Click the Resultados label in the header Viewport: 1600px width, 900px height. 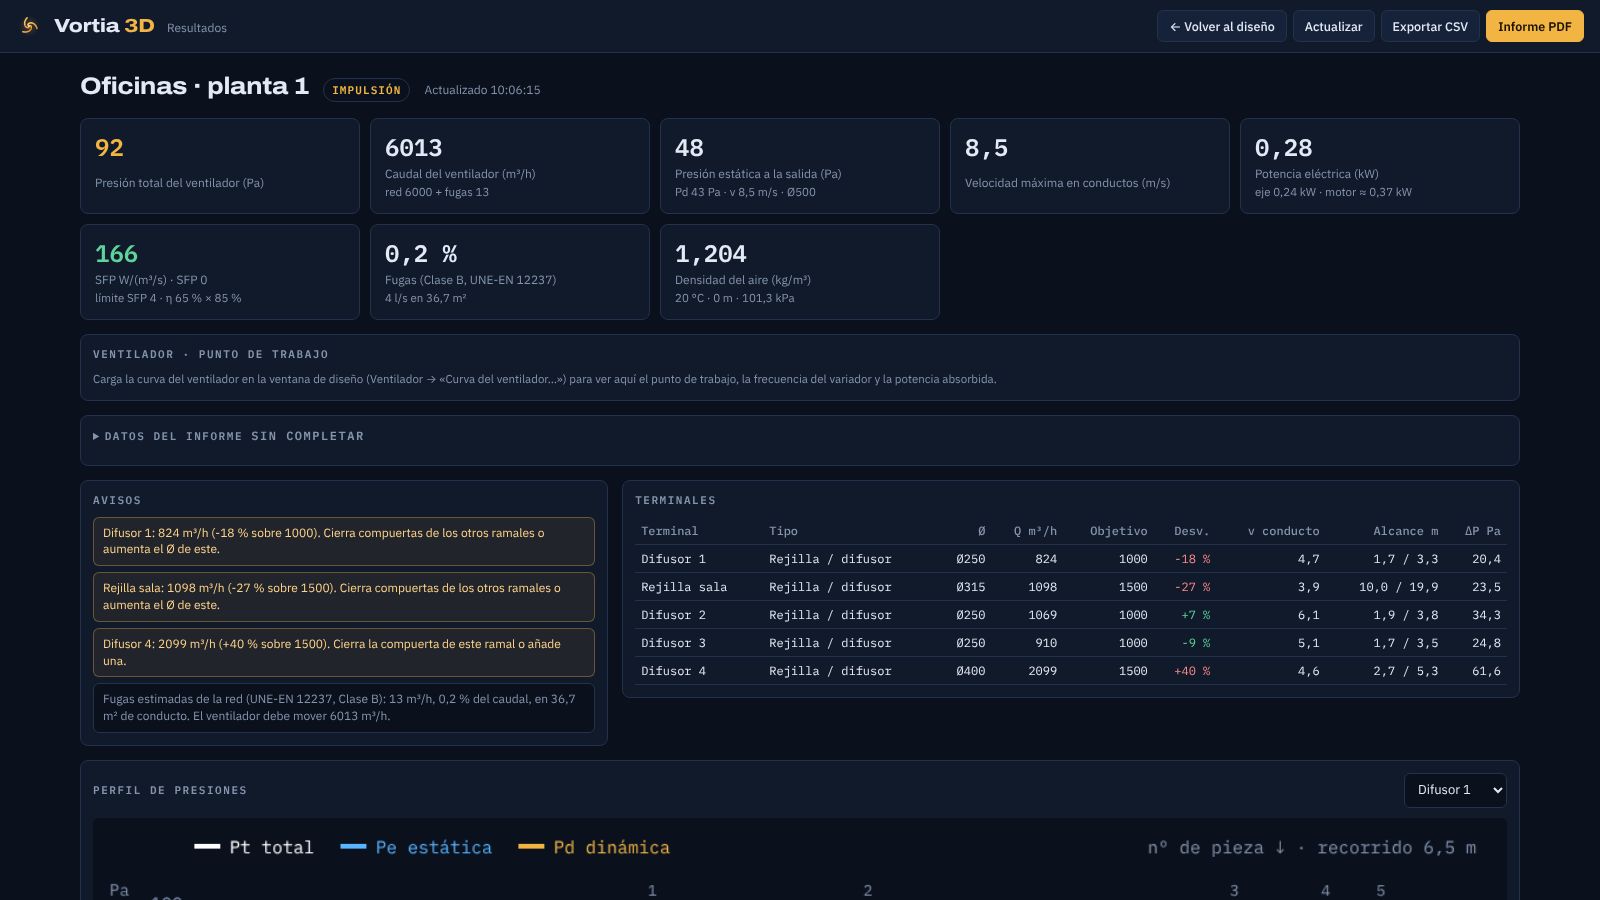pos(197,28)
